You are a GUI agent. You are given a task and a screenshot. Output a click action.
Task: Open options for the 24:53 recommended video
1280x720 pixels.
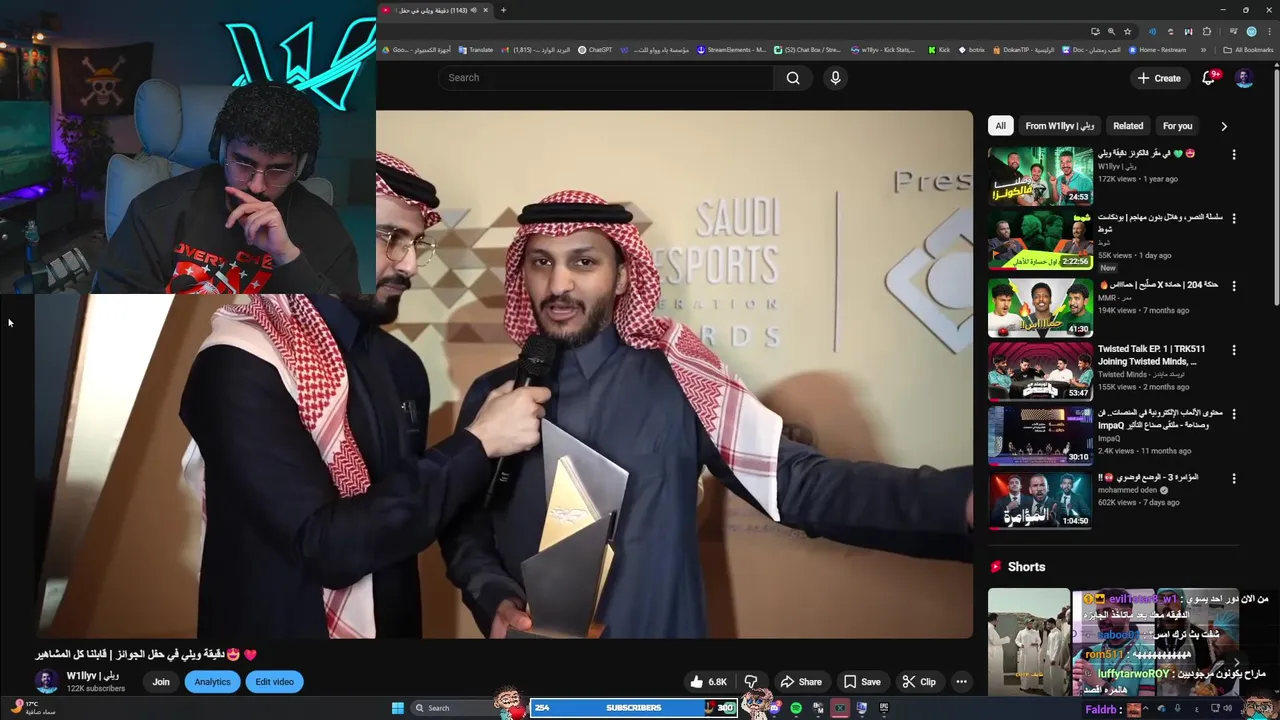(x=1234, y=155)
